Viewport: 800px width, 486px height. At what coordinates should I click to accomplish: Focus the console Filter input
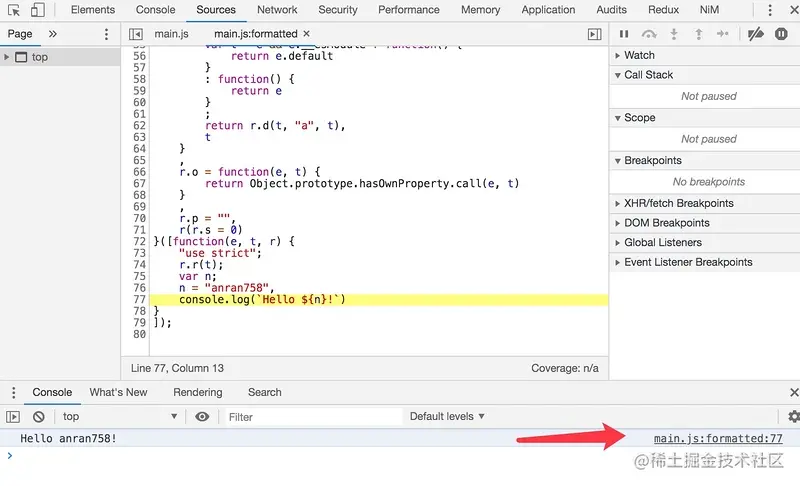(x=312, y=417)
